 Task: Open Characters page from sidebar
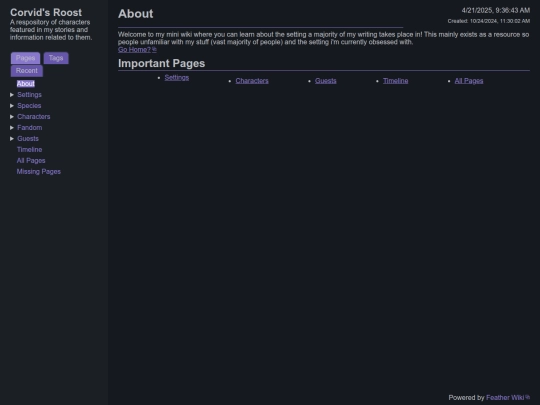coord(33,117)
